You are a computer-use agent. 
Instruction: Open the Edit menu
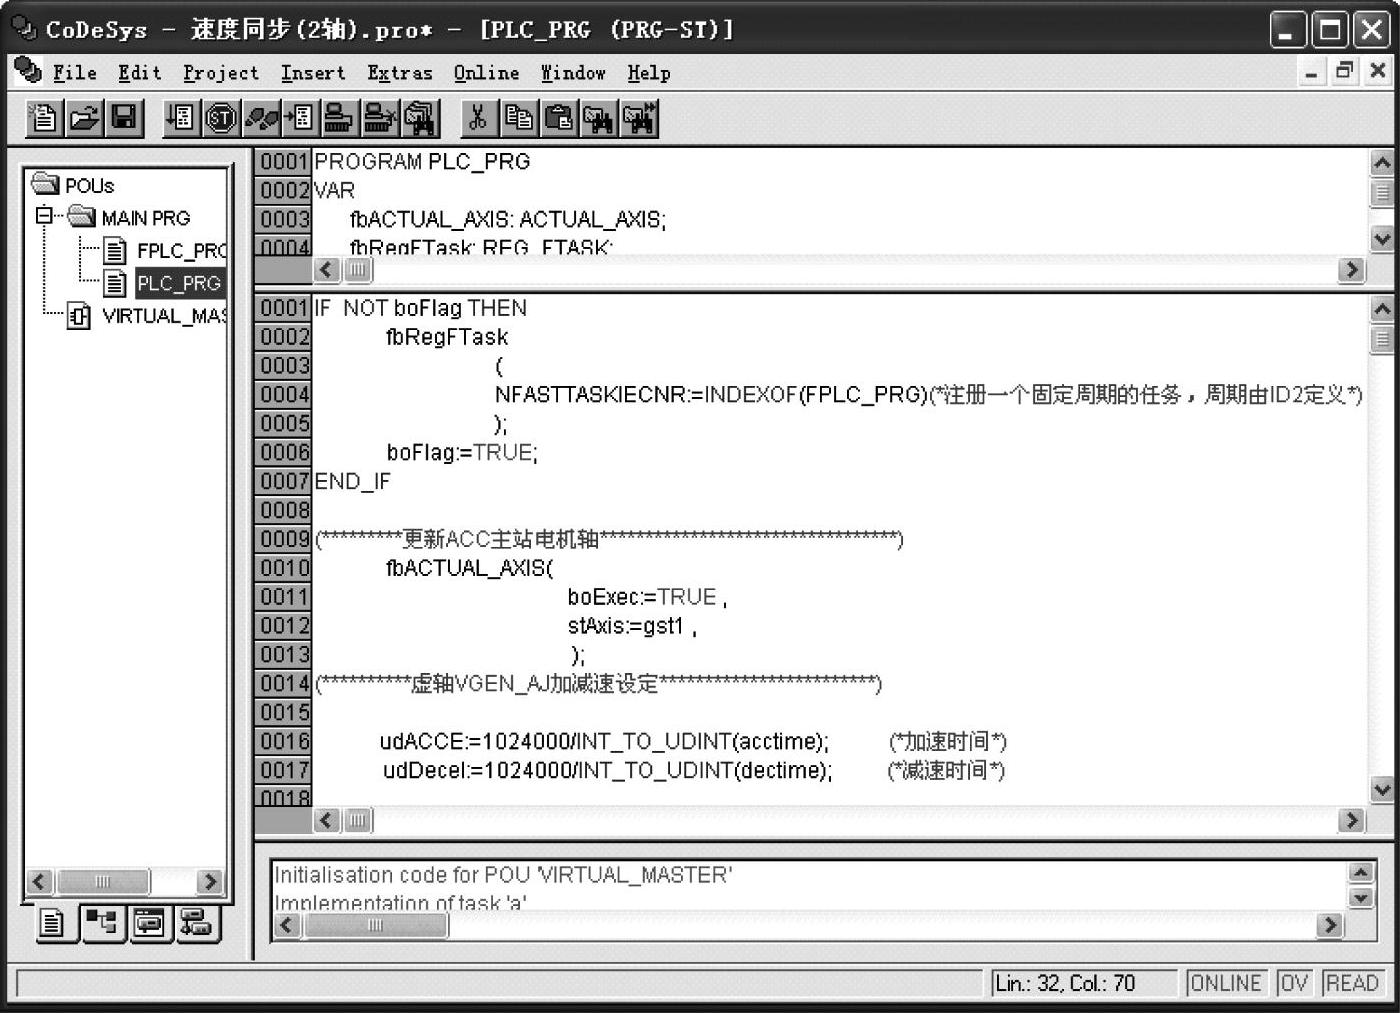[139, 73]
